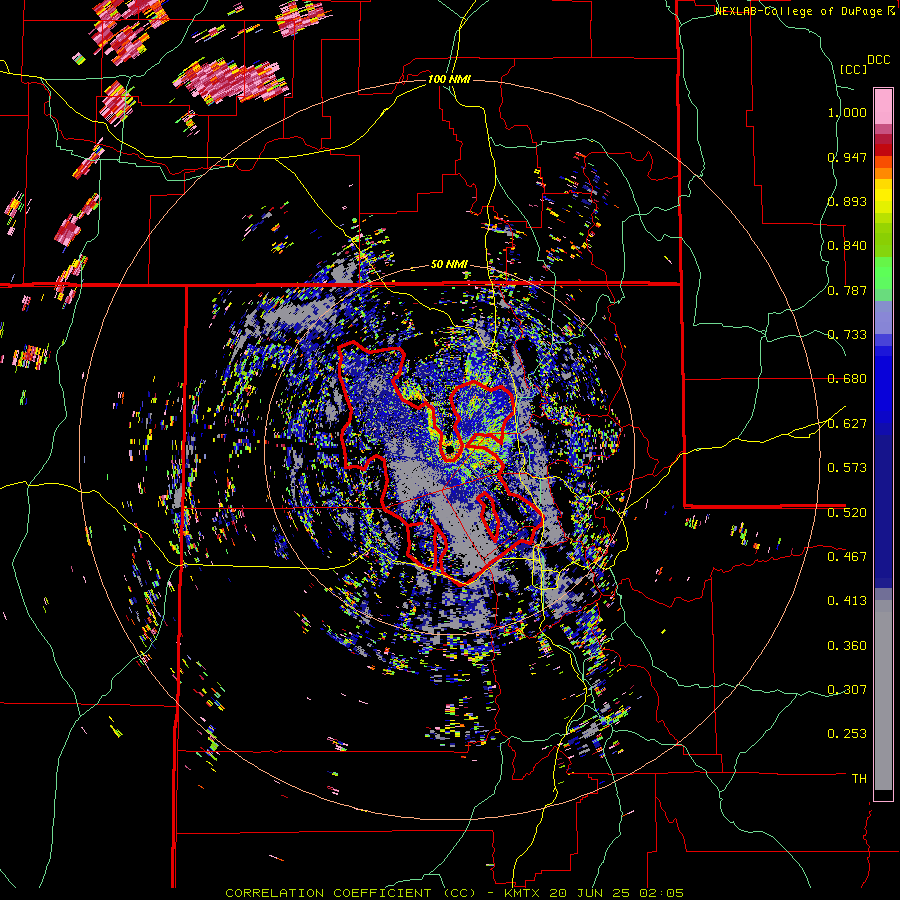Click the 0.520 value on color scale

tap(847, 512)
